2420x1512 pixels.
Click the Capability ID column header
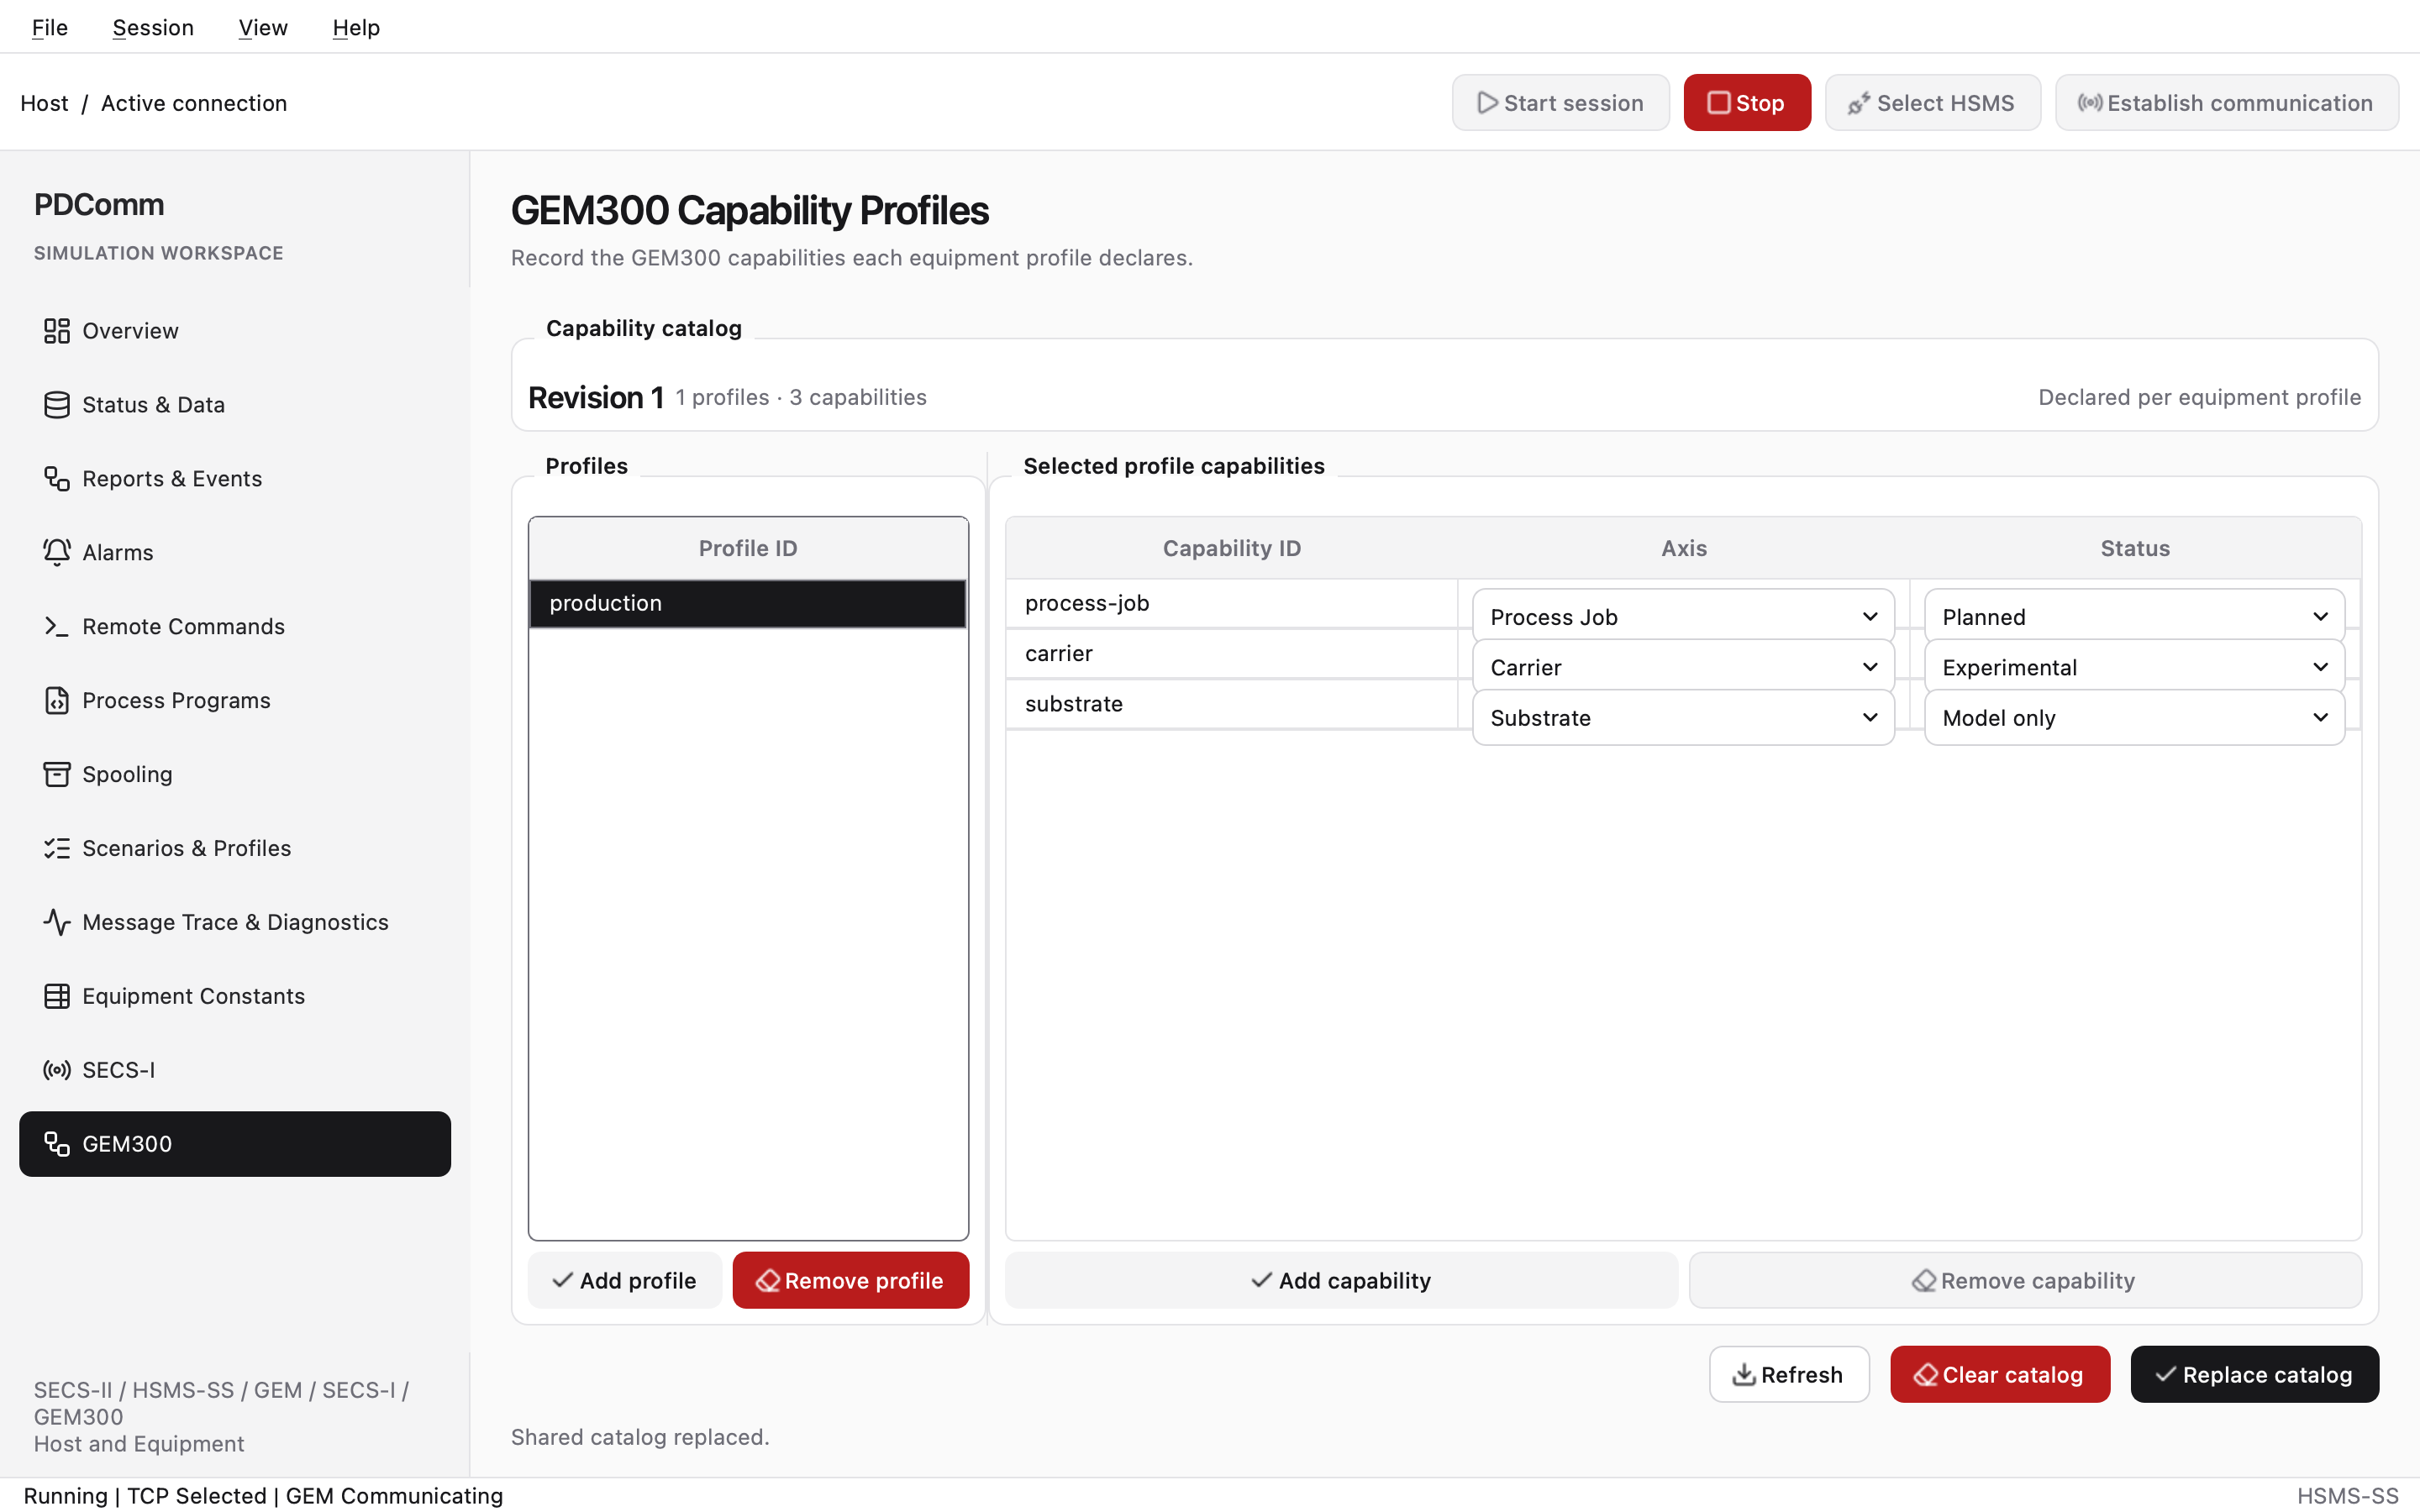point(1231,549)
